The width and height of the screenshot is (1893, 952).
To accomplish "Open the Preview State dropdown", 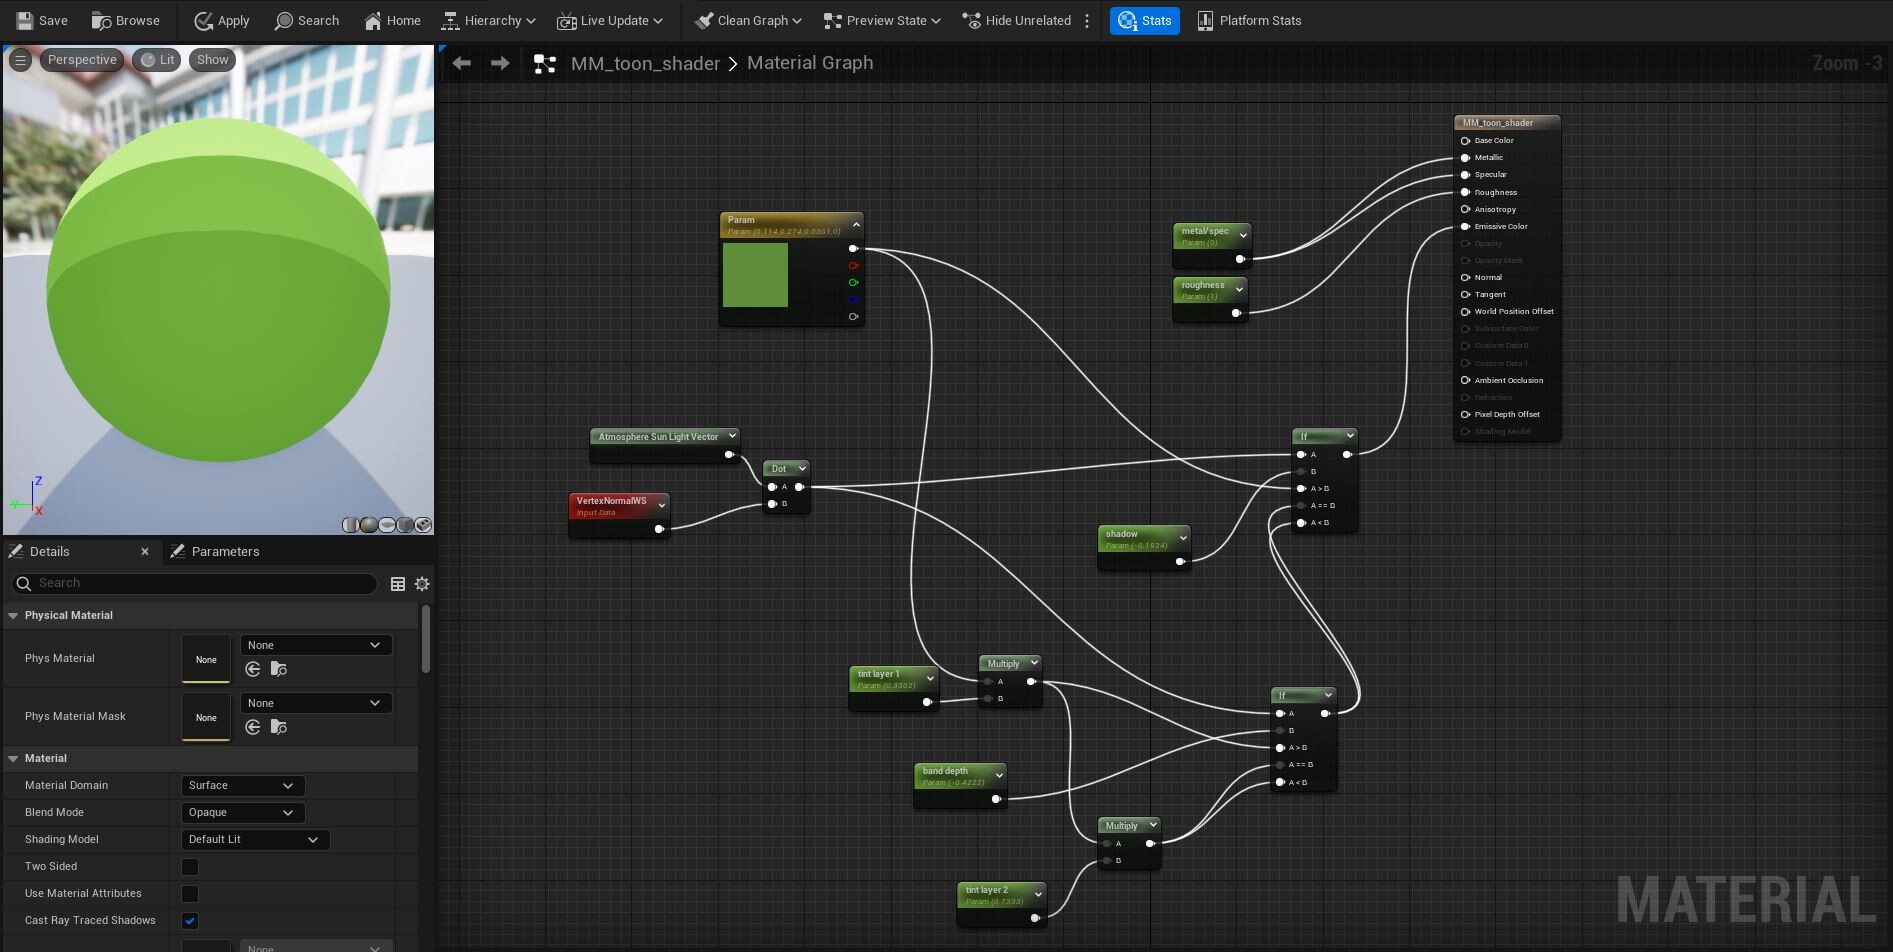I will [881, 20].
